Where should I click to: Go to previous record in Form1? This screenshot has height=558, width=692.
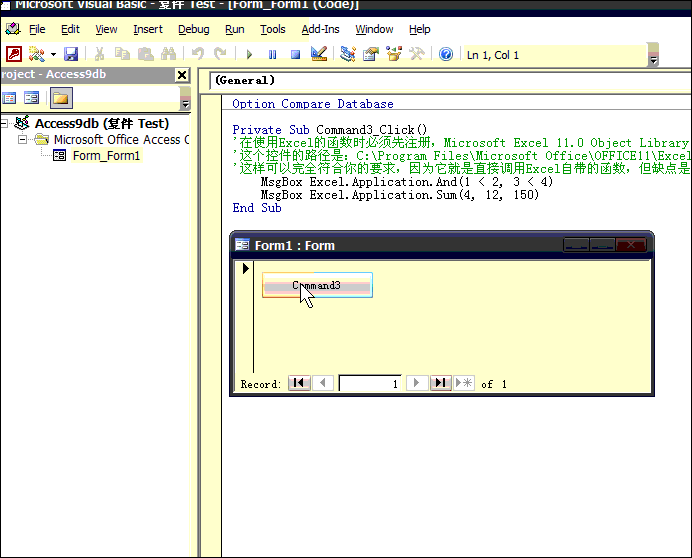click(x=323, y=383)
